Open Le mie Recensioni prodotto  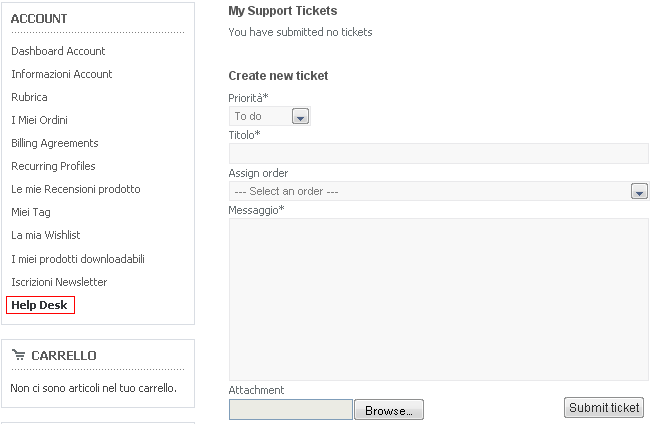click(x=76, y=189)
